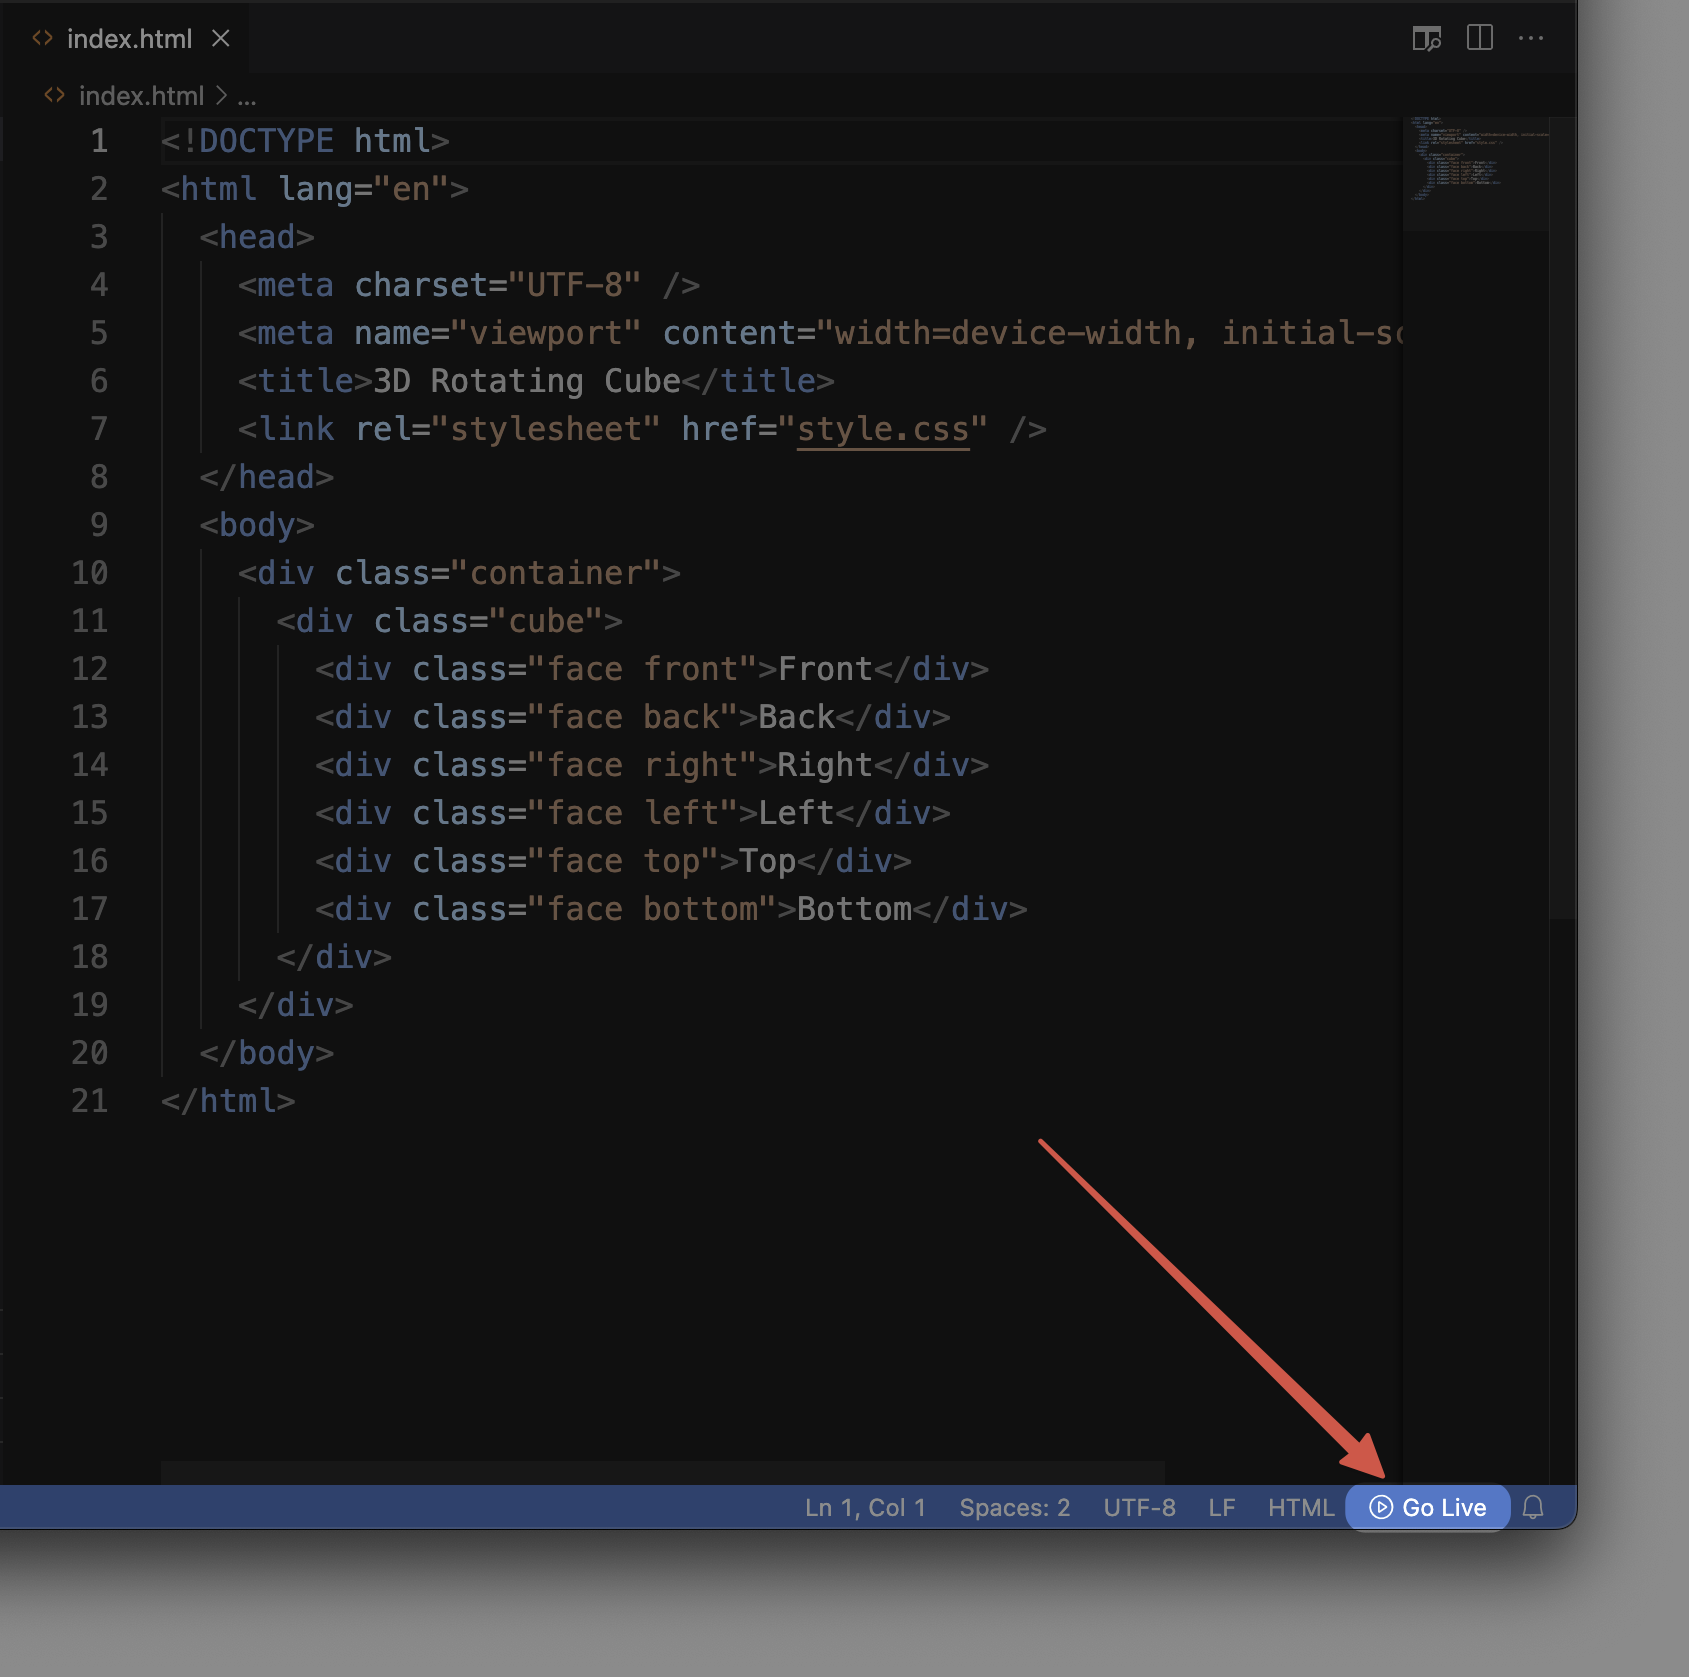Viewport: 1689px width, 1677px height.
Task: Click the open preview icon in title bar
Action: 1426,38
